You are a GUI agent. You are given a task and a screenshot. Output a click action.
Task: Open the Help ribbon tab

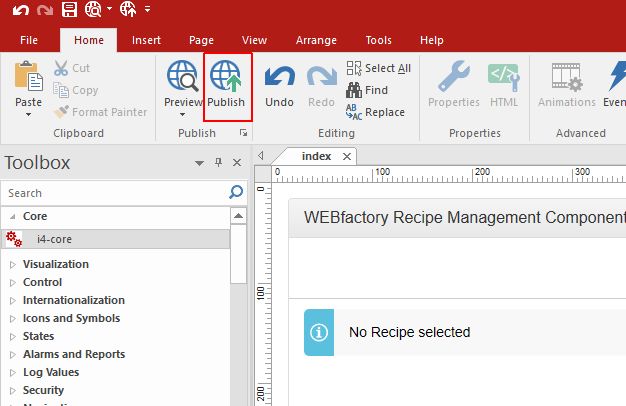(432, 40)
